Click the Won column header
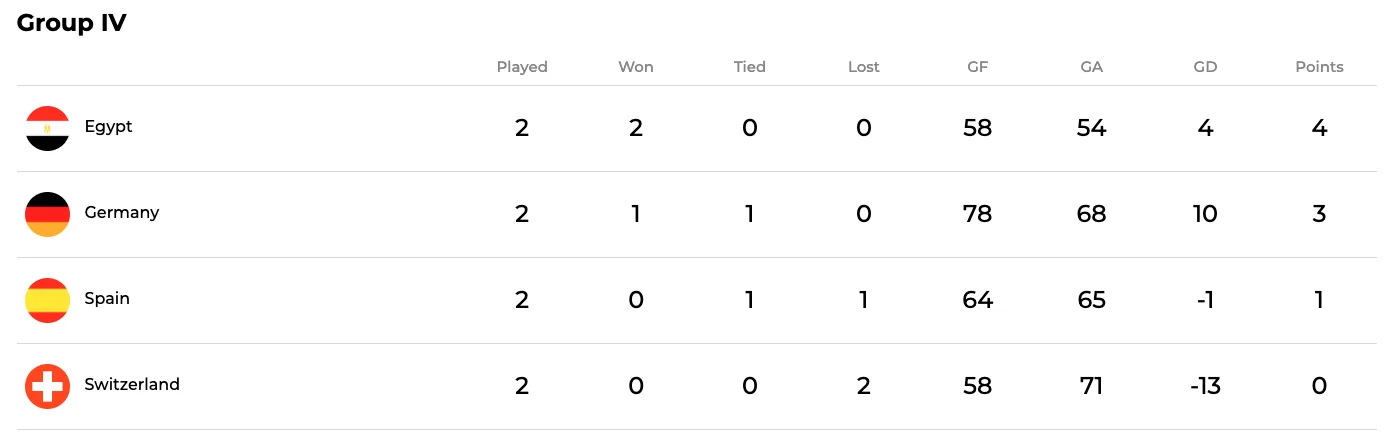The height and width of the screenshot is (438, 1387). tap(636, 67)
